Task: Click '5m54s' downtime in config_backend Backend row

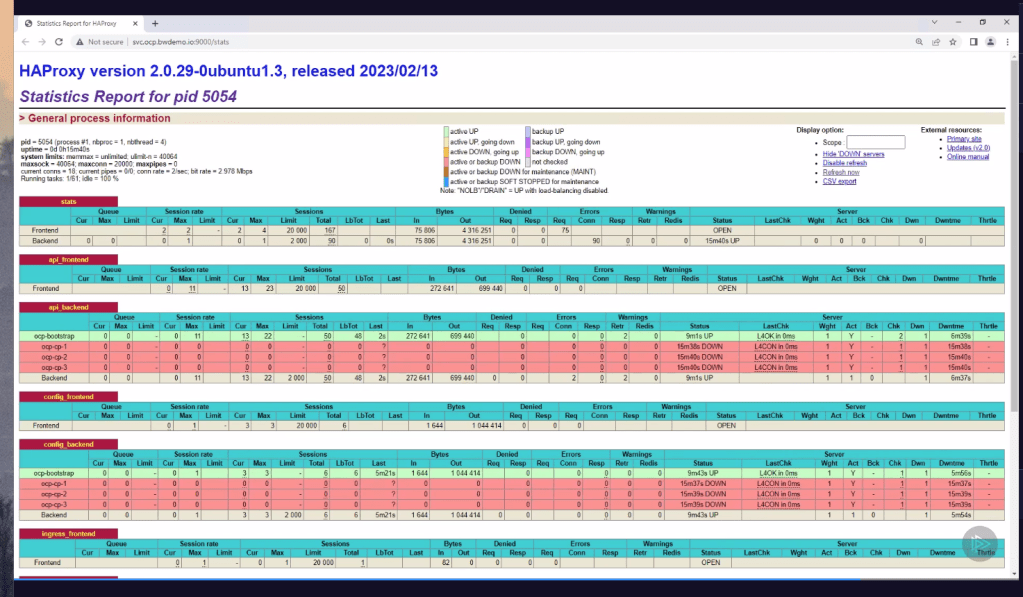Action: (961, 515)
